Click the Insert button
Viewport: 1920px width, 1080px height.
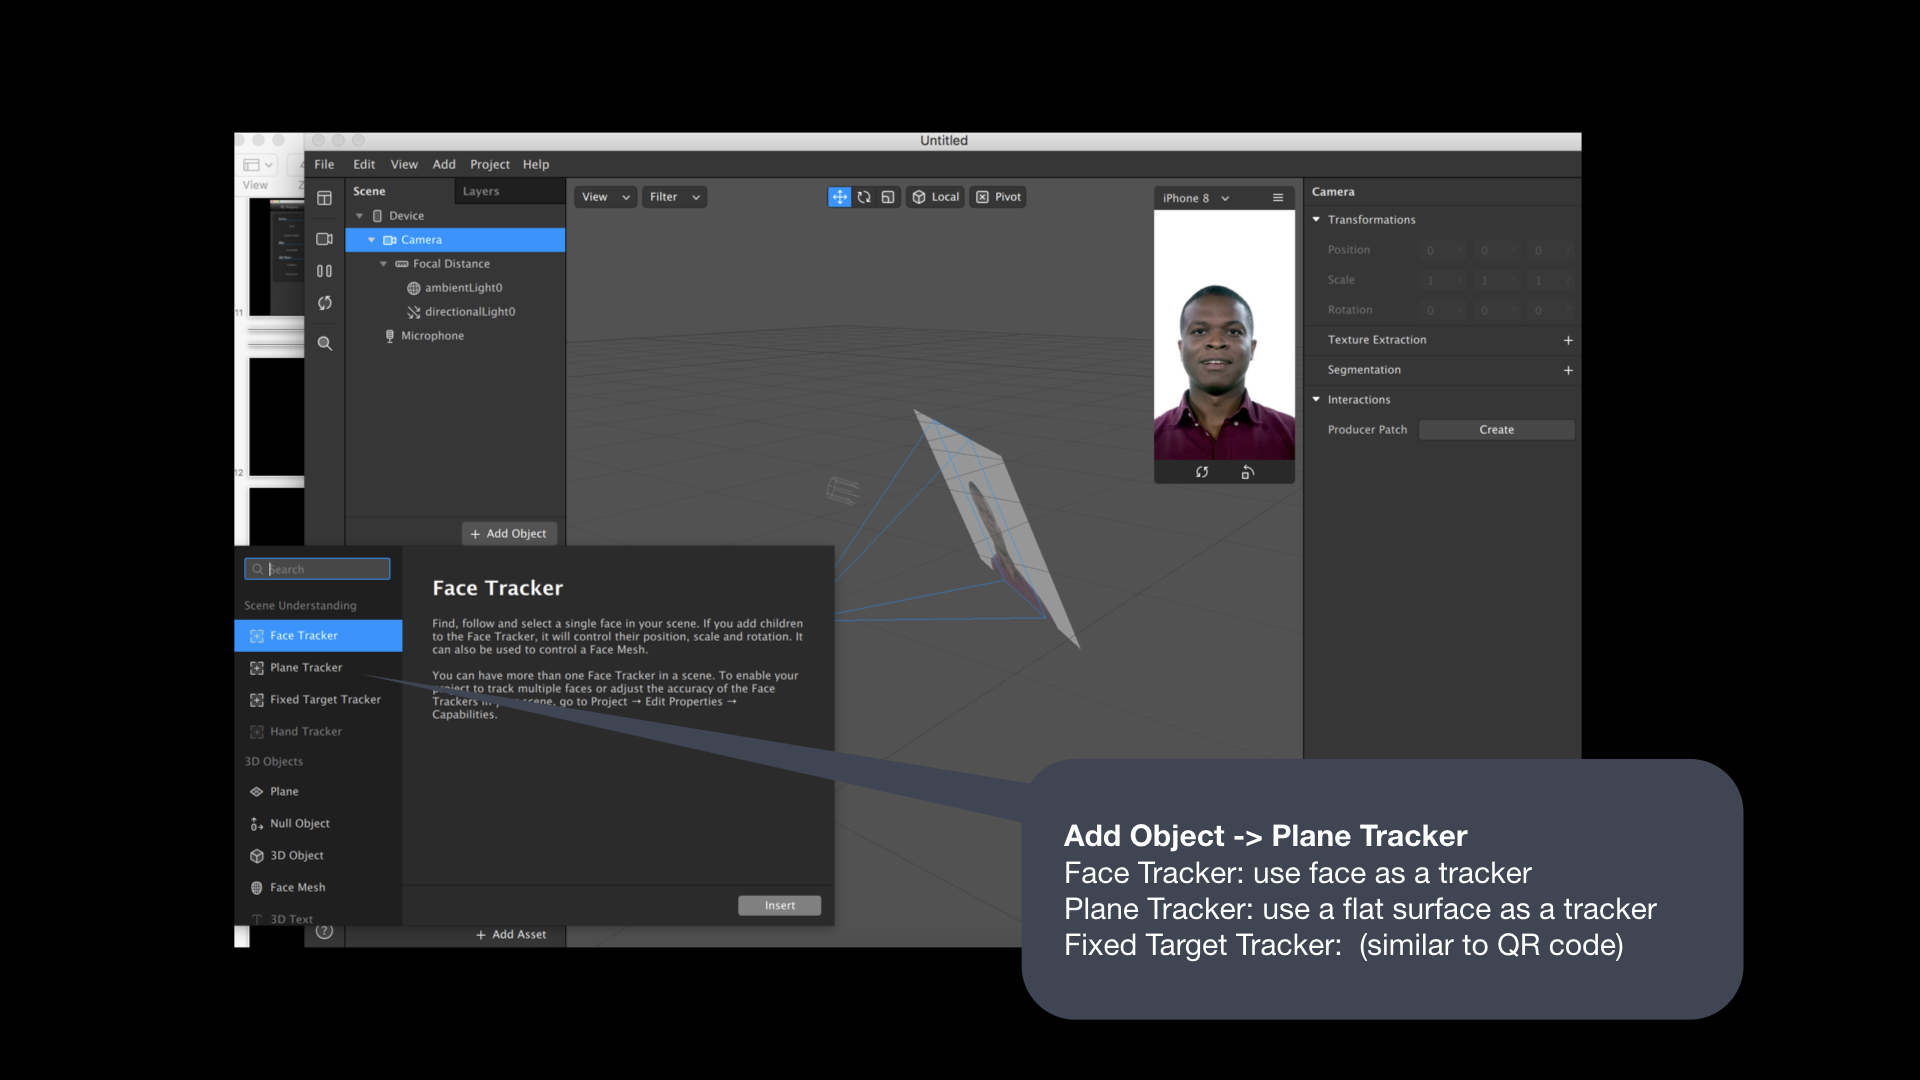(779, 905)
